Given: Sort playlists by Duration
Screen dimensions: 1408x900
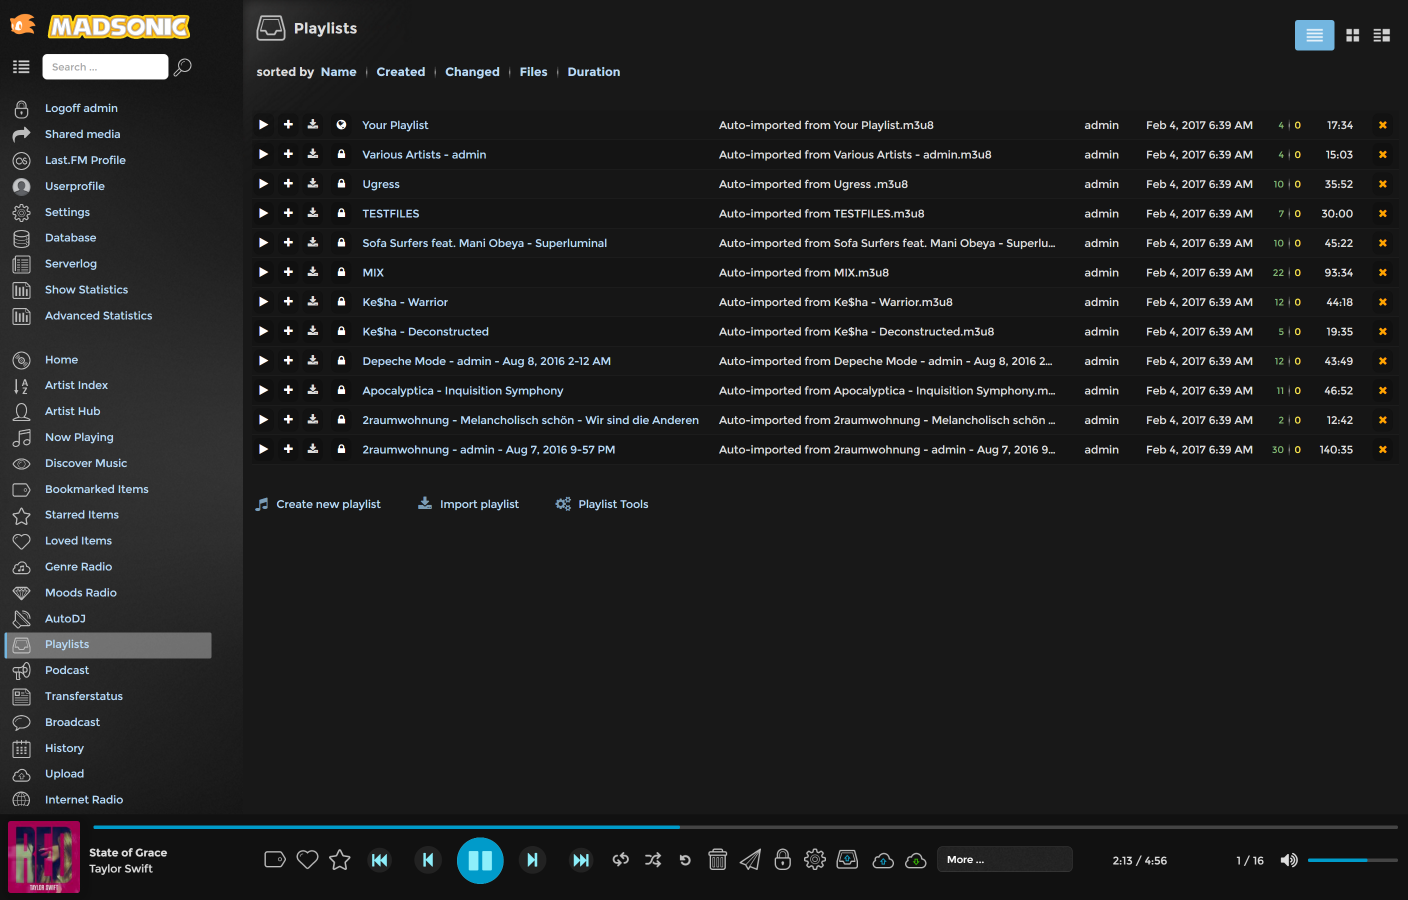Looking at the screenshot, I should [x=593, y=72].
